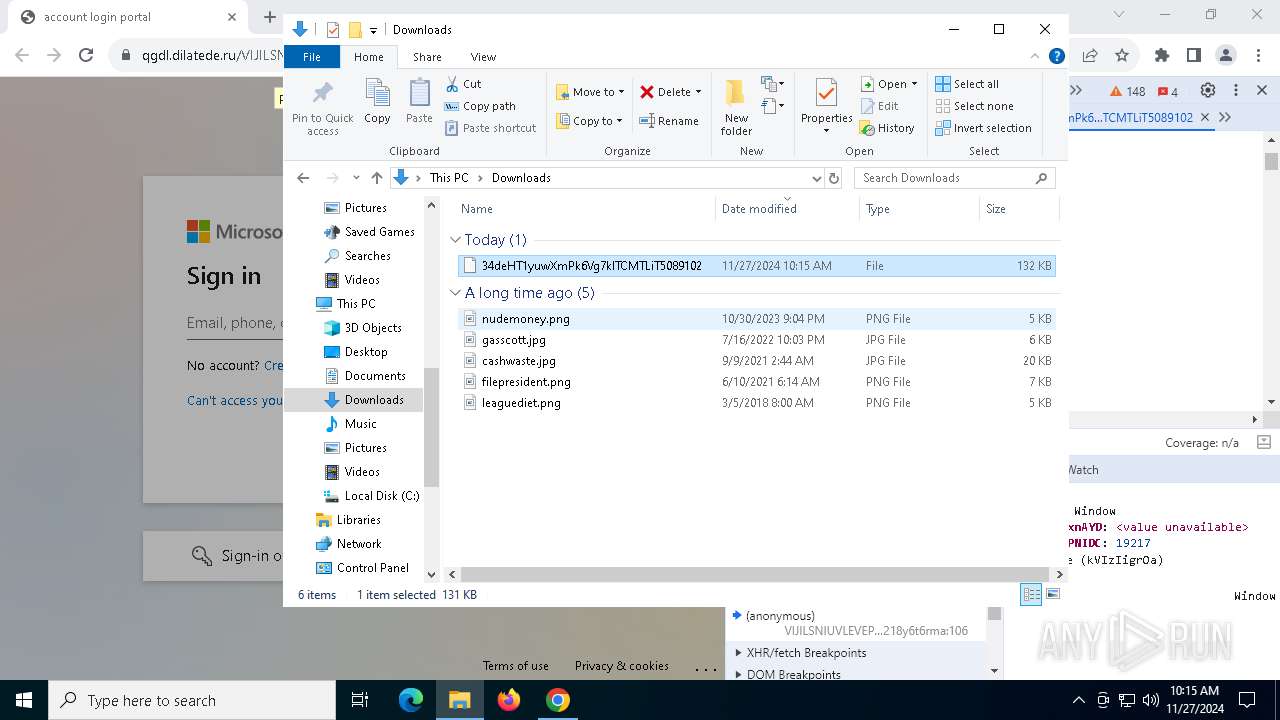Screen dimensions: 1280x720
Task: Switch to the Share ribbon tab
Action: click(427, 57)
